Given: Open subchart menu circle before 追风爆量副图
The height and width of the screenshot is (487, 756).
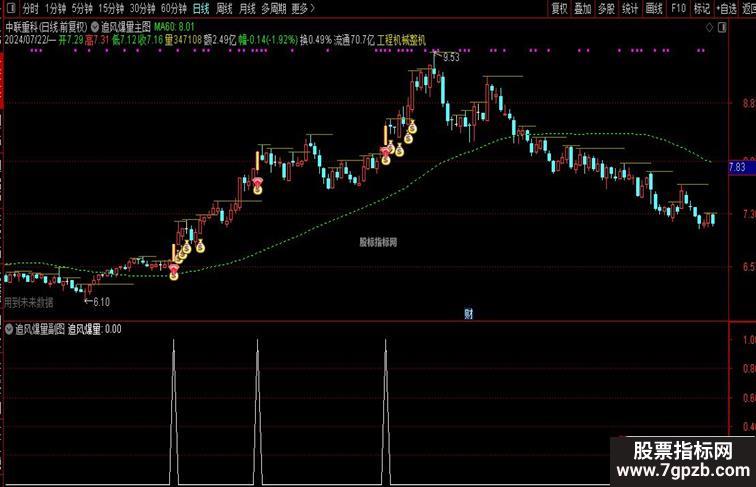Looking at the screenshot, I should (9, 329).
